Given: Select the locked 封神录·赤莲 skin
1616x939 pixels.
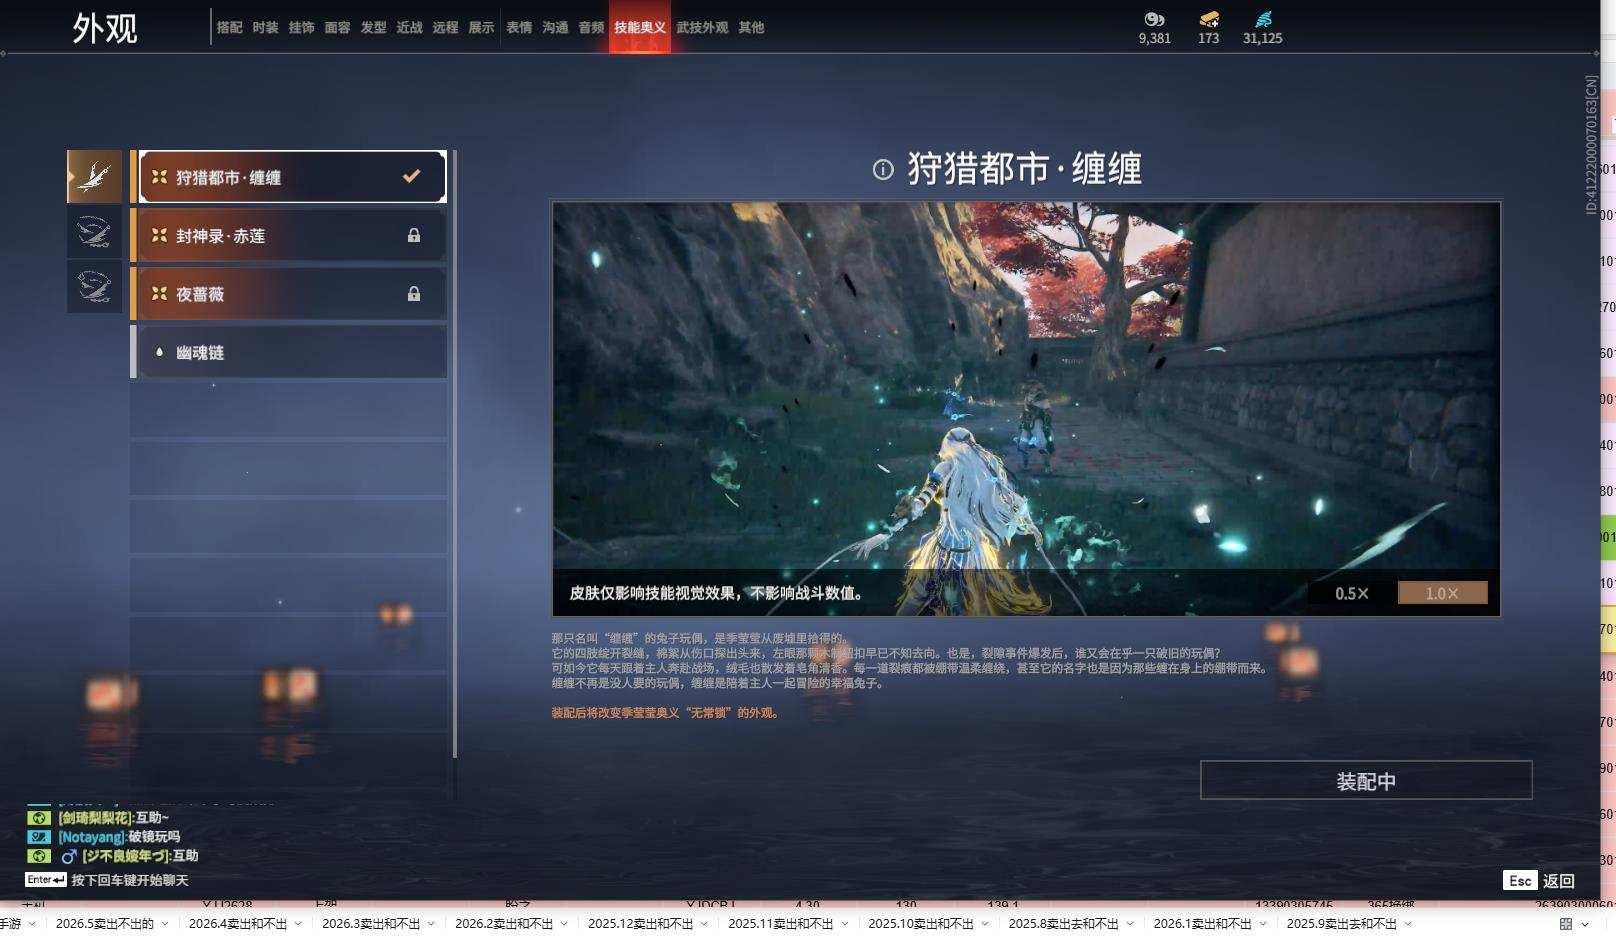Looking at the screenshot, I should click(289, 235).
